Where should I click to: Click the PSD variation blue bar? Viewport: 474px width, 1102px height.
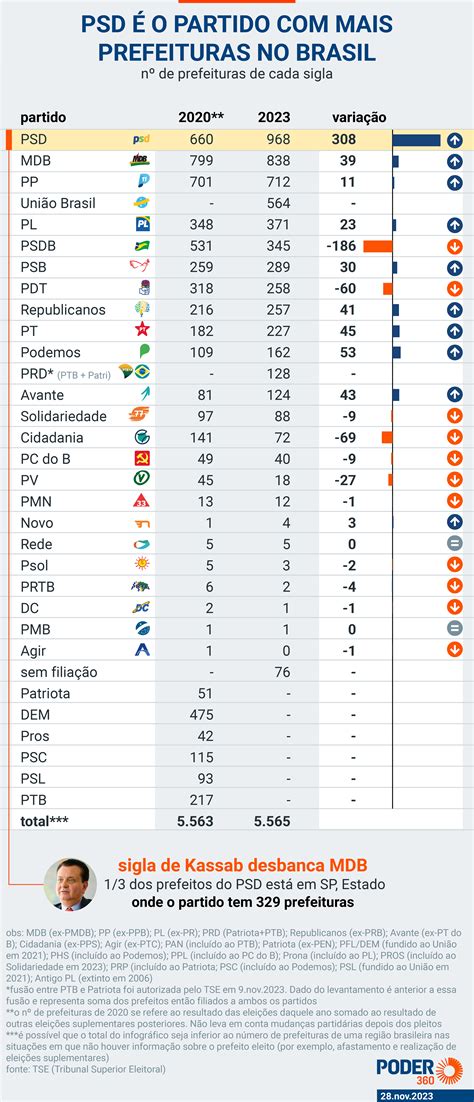[416, 140]
